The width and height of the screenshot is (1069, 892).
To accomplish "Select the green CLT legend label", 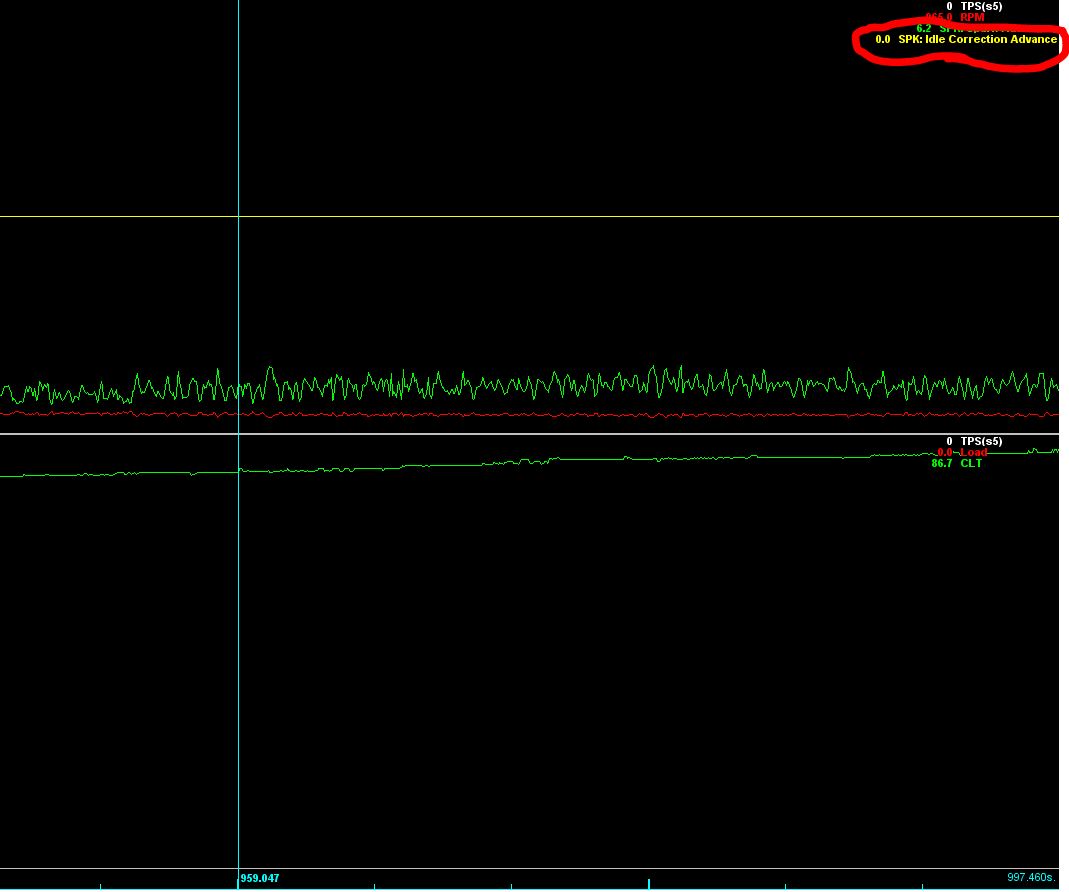I will (x=971, y=464).
